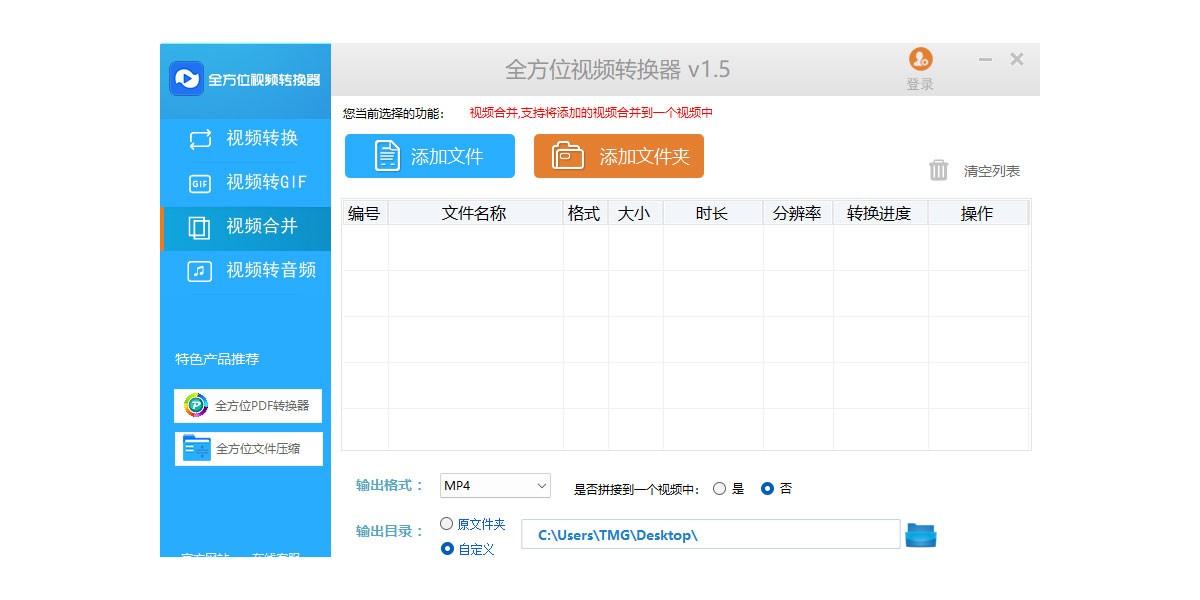Viewport: 1200px width, 600px height.
Task: Click the 特色产品推荐 sidebar heading
Action: (x=217, y=359)
